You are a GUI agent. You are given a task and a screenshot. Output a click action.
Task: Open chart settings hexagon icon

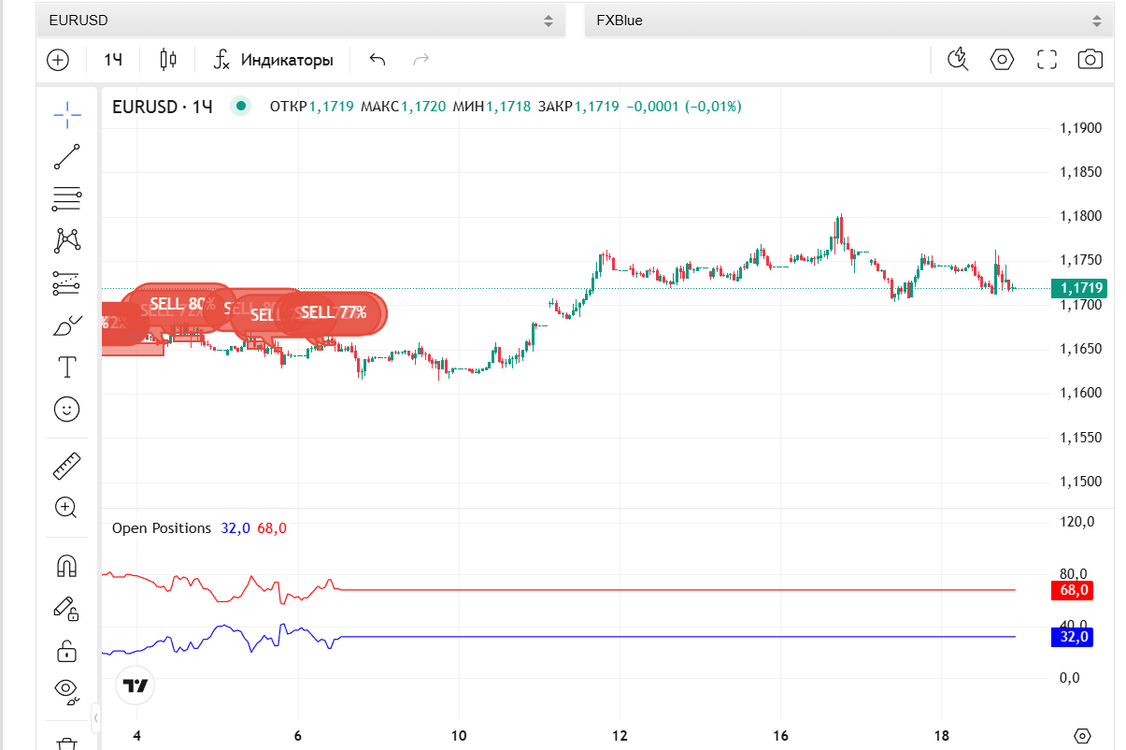click(x=1002, y=60)
